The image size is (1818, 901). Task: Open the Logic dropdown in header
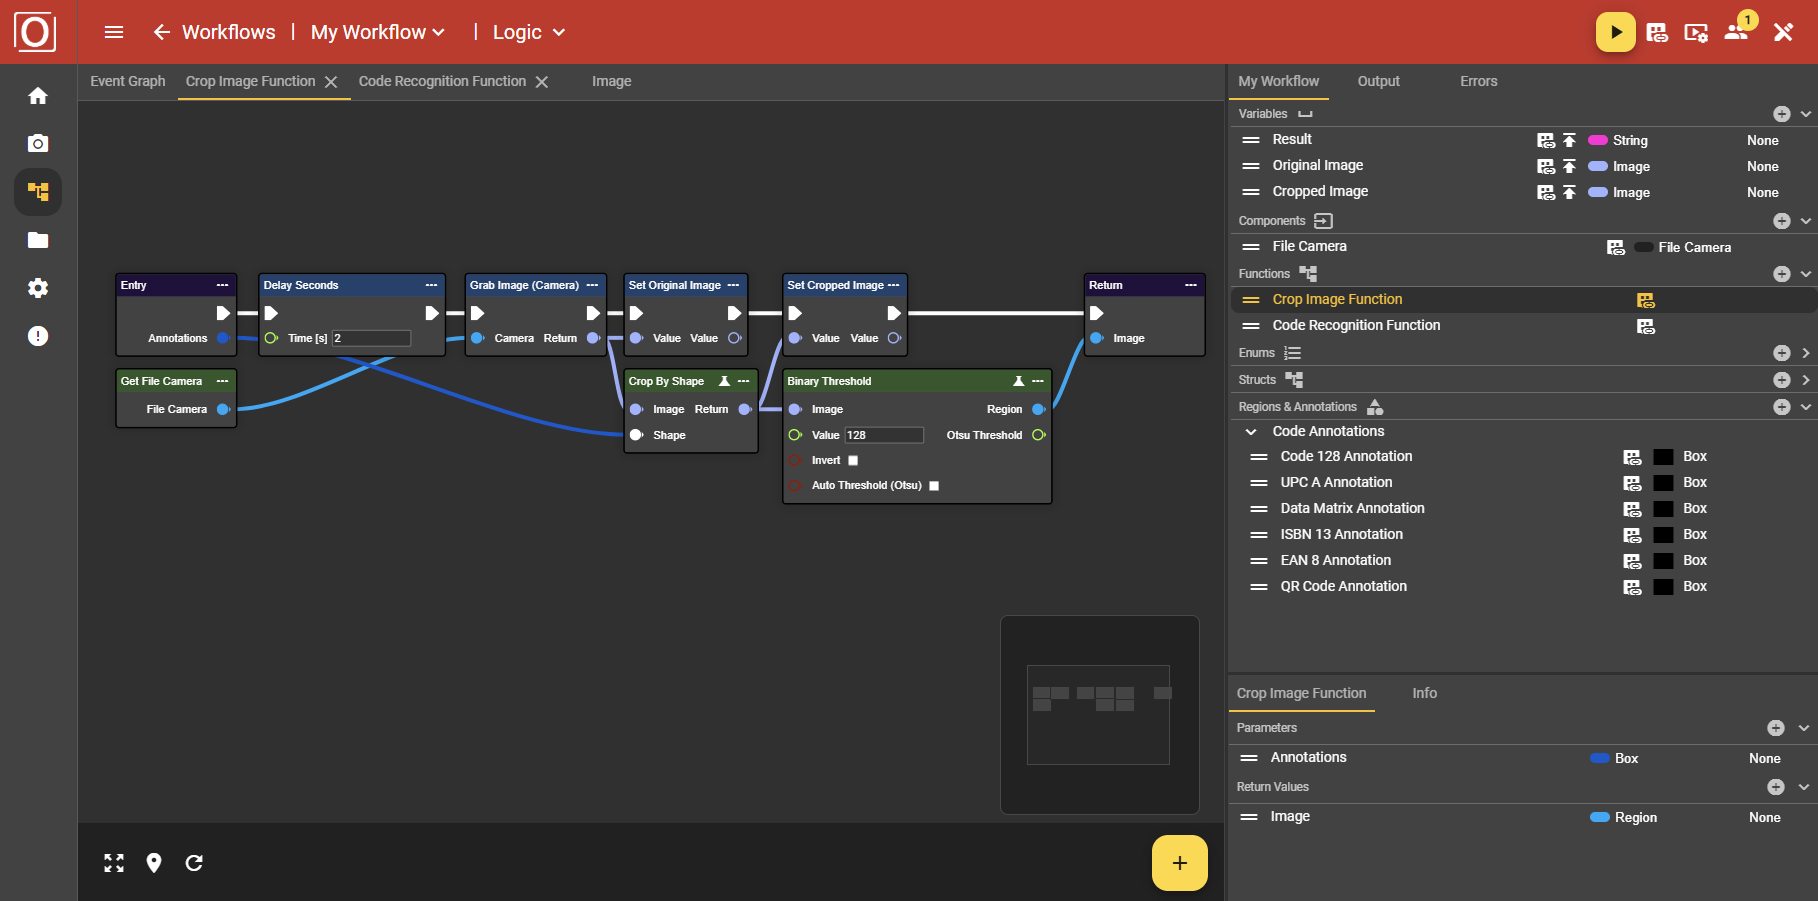pos(529,32)
